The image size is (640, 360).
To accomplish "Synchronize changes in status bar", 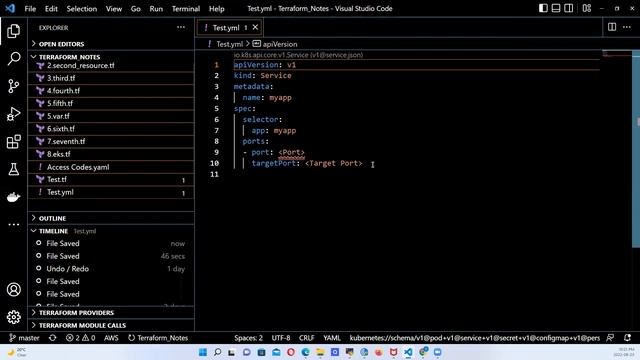I will (53, 338).
